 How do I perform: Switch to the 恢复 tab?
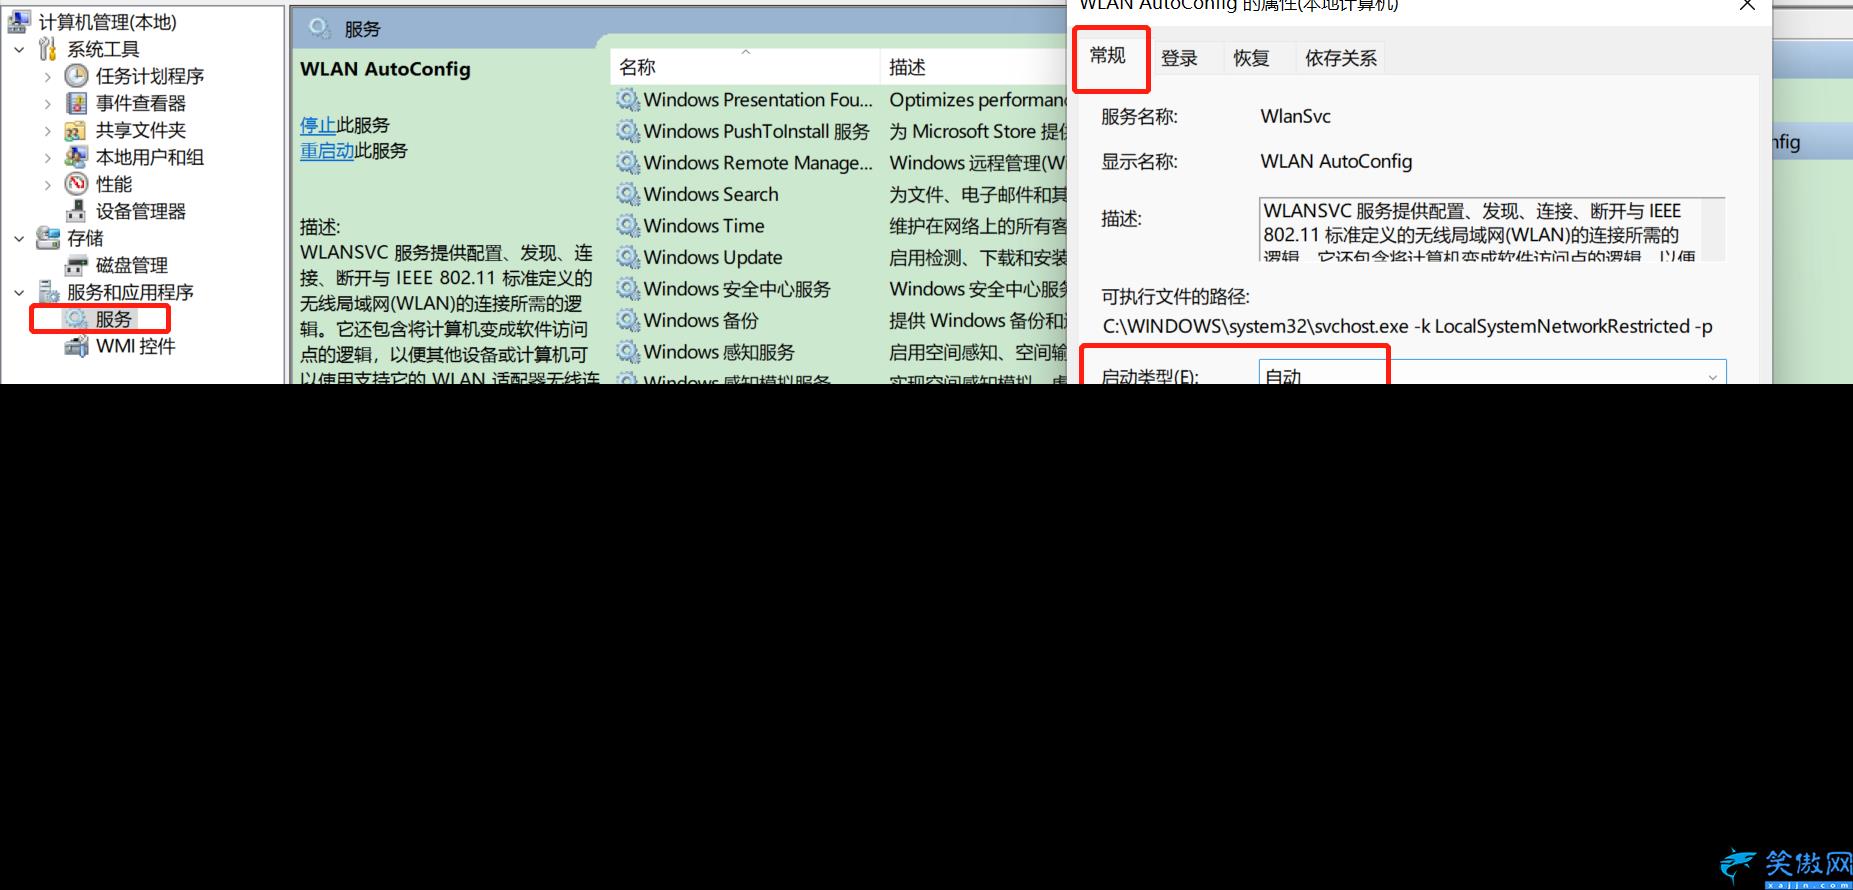1251,58
